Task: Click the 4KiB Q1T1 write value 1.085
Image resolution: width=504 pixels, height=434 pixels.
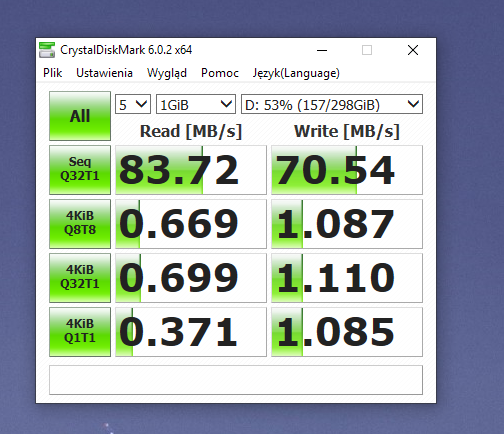Action: pyautogui.click(x=347, y=332)
